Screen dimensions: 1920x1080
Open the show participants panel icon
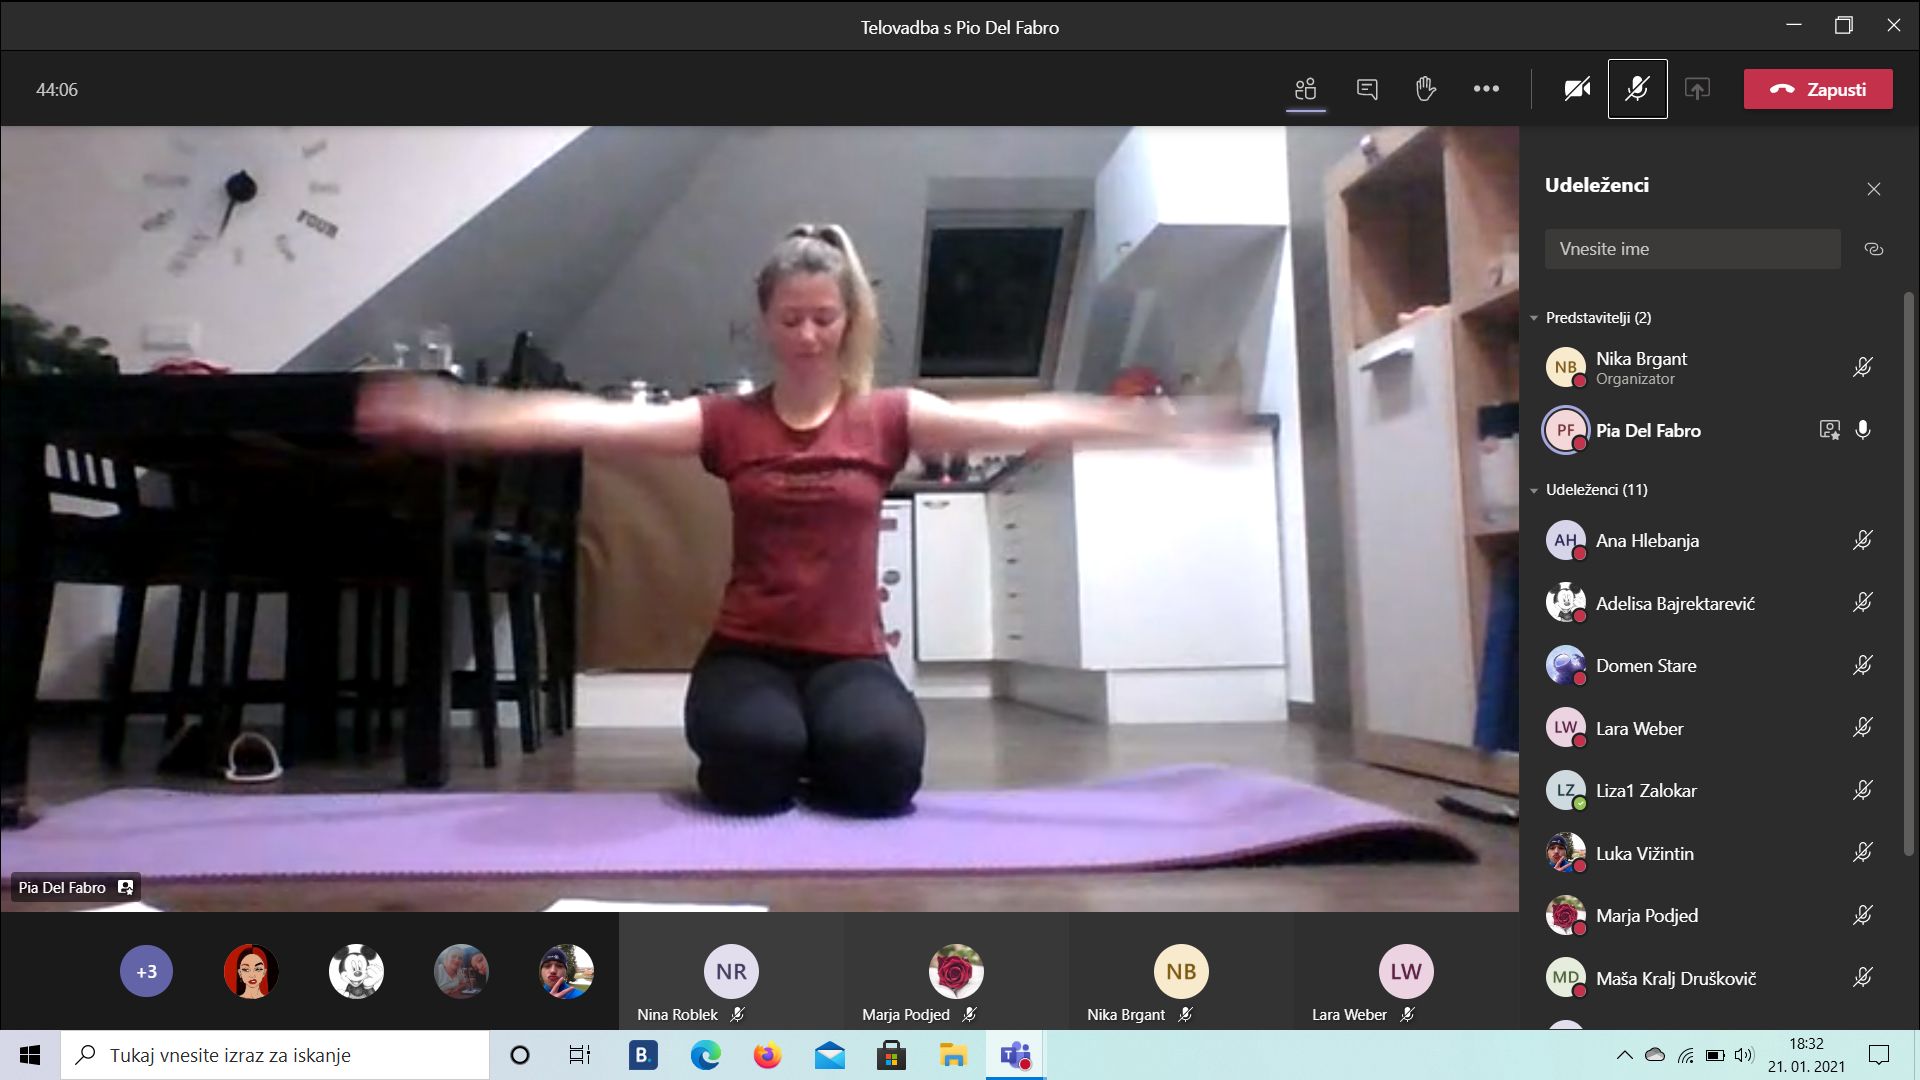[1305, 89]
